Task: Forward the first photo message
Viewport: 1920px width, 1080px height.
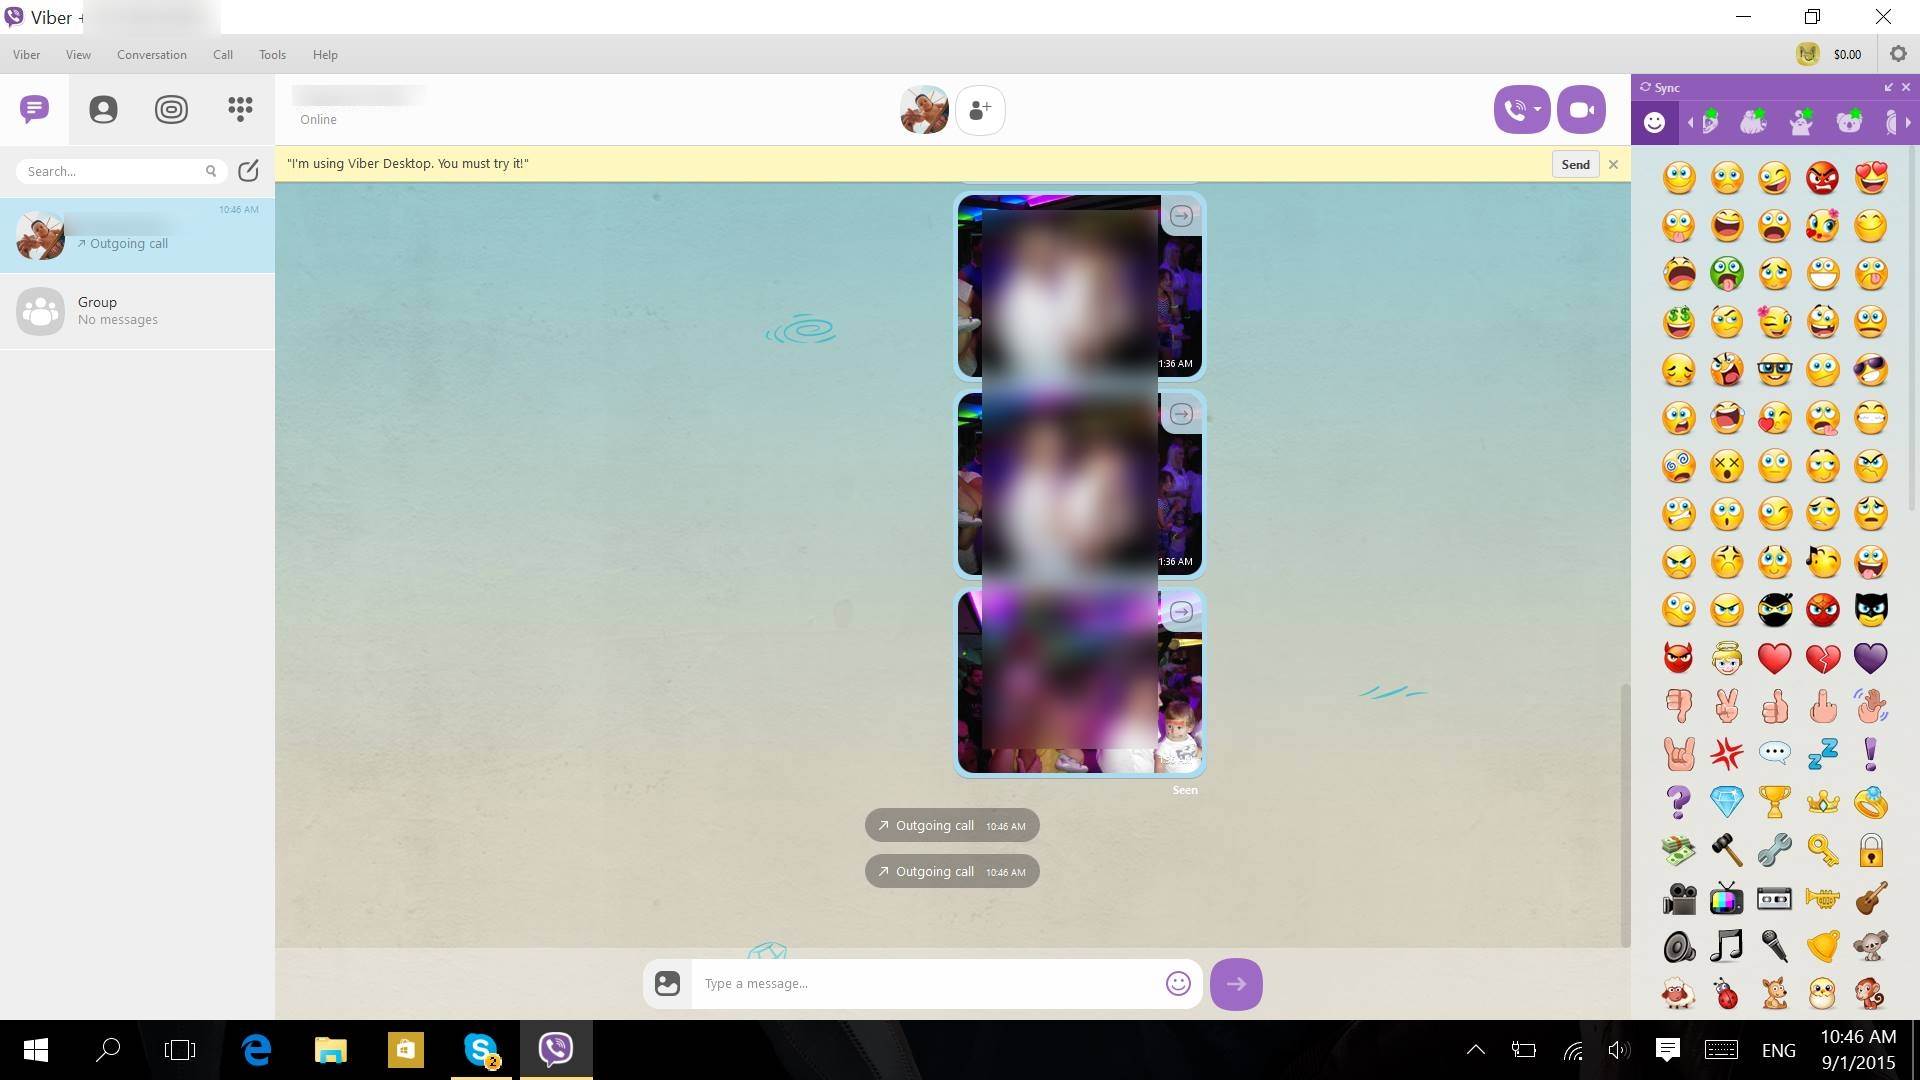Action: 1181,216
